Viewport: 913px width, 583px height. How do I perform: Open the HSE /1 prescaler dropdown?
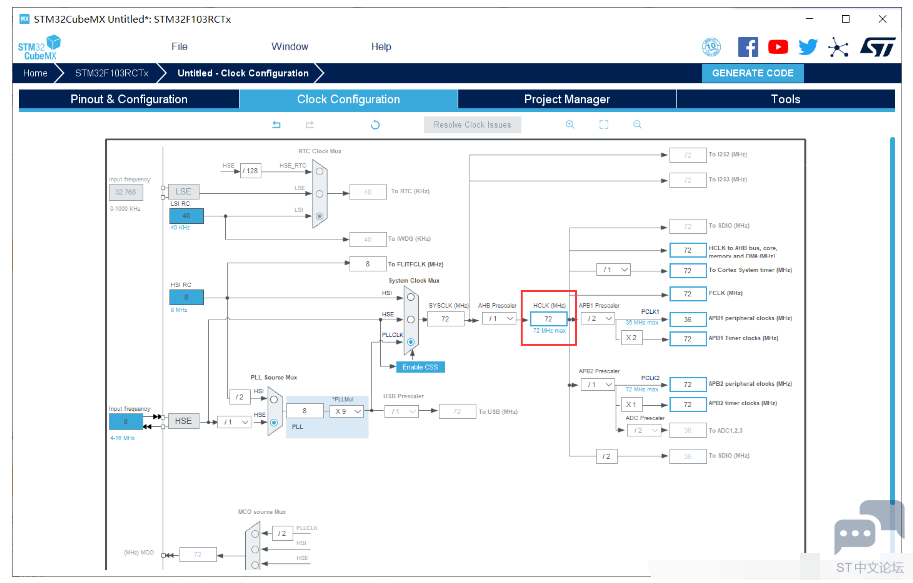point(234,422)
